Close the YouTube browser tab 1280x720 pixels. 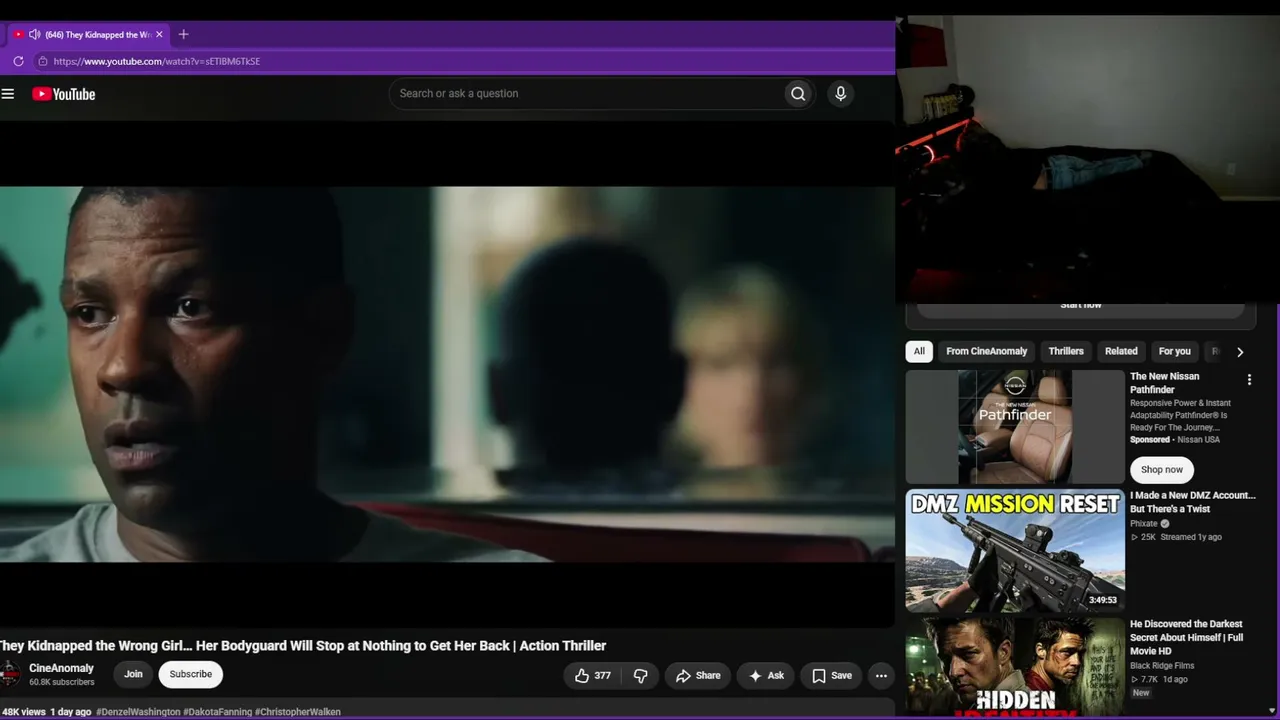pyautogui.click(x=159, y=34)
